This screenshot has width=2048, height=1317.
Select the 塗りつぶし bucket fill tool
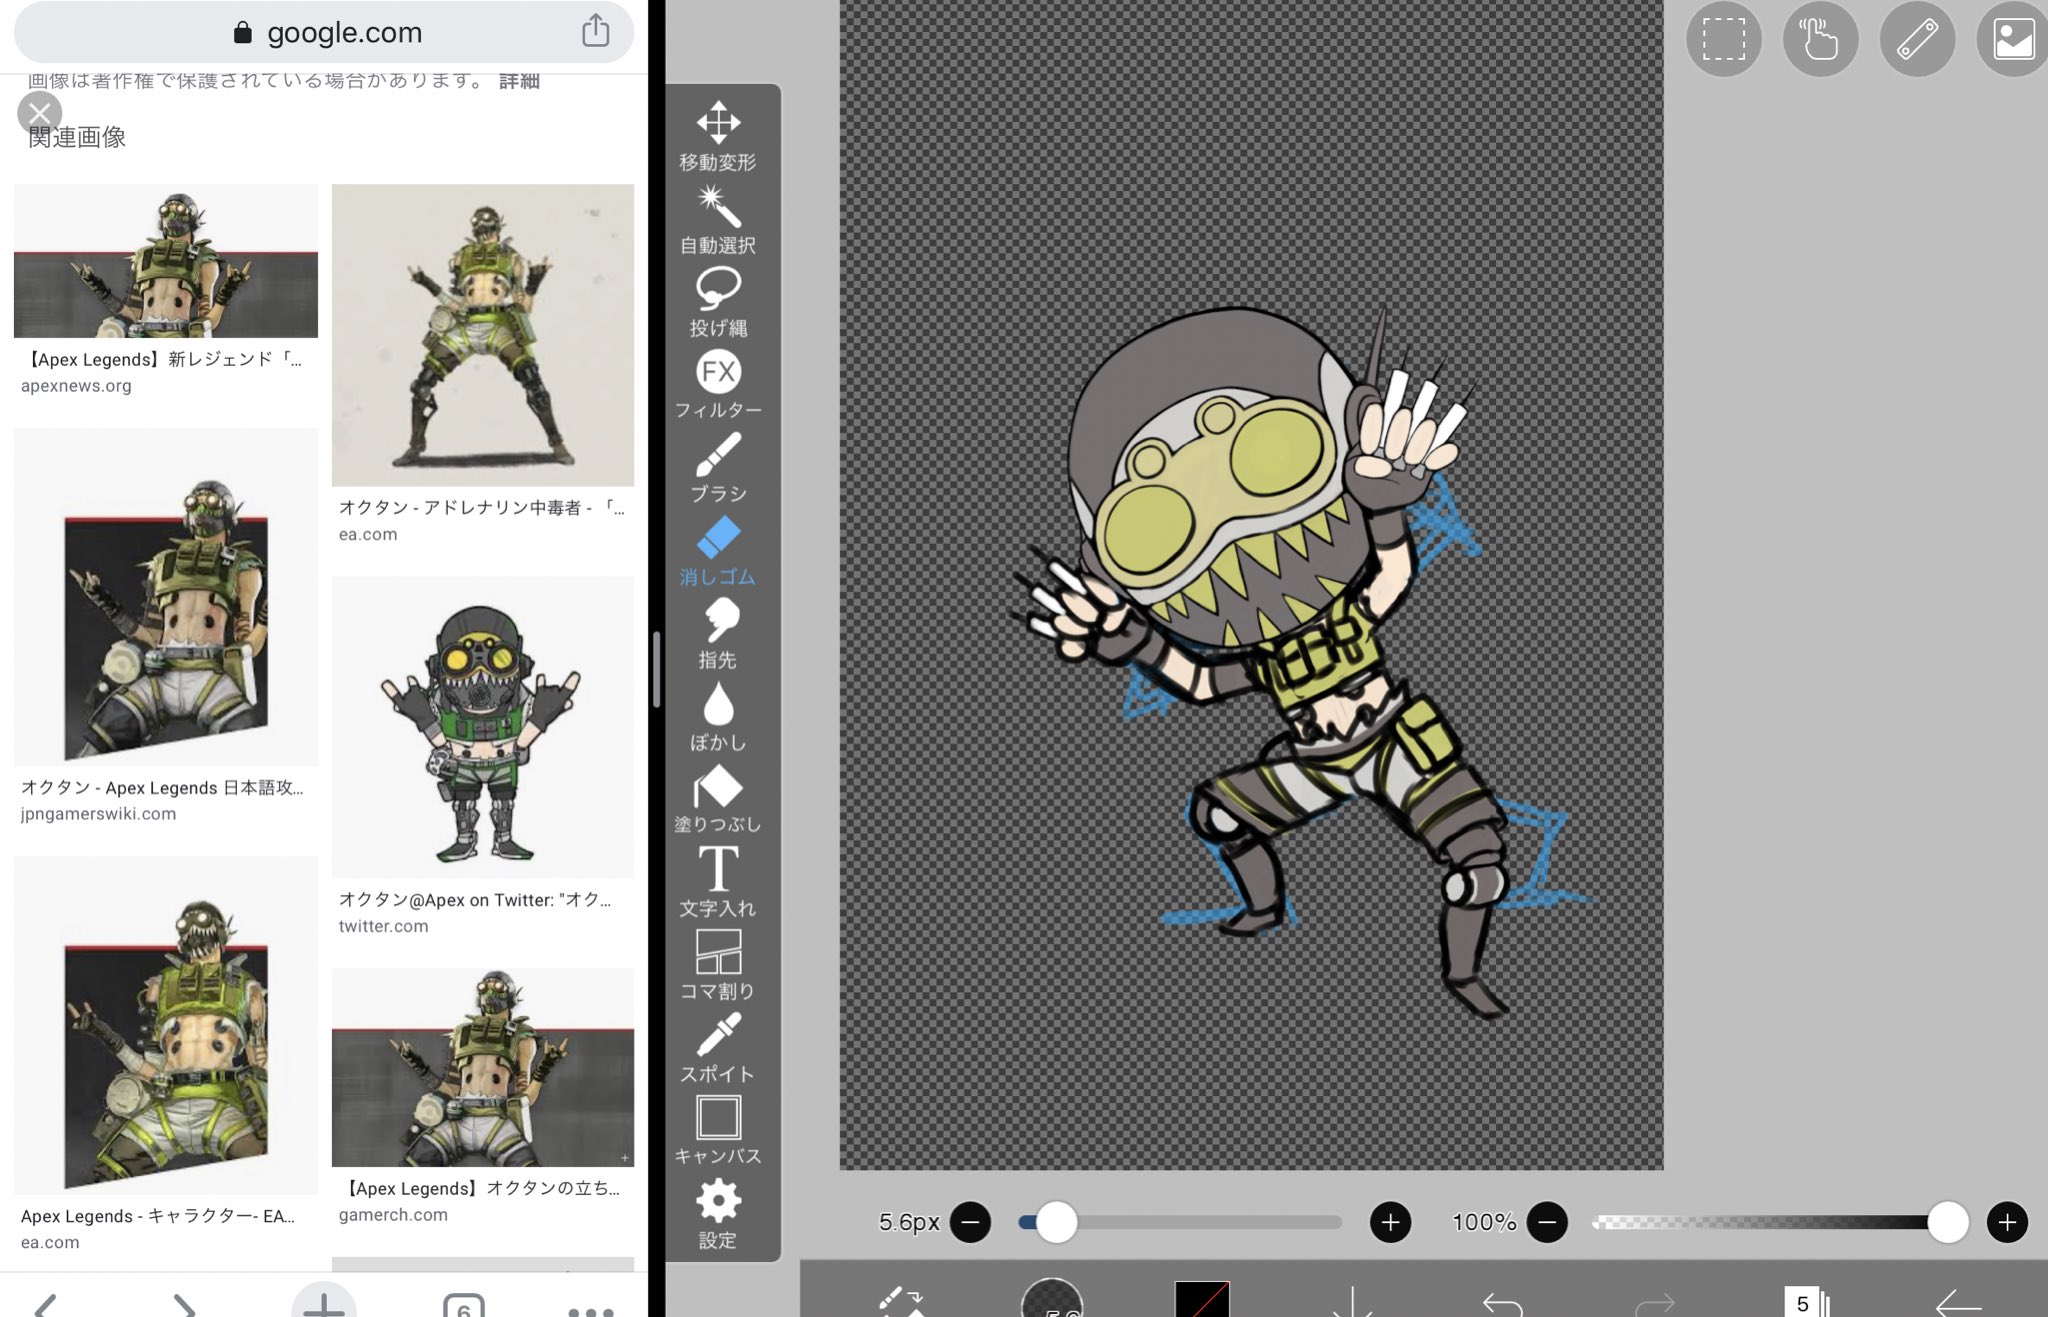coord(718,800)
